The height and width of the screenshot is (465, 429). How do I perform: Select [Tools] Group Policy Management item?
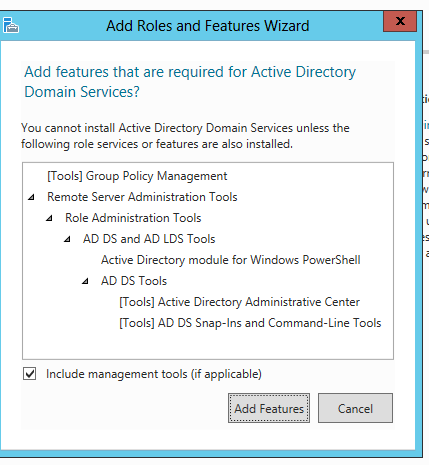tap(137, 176)
